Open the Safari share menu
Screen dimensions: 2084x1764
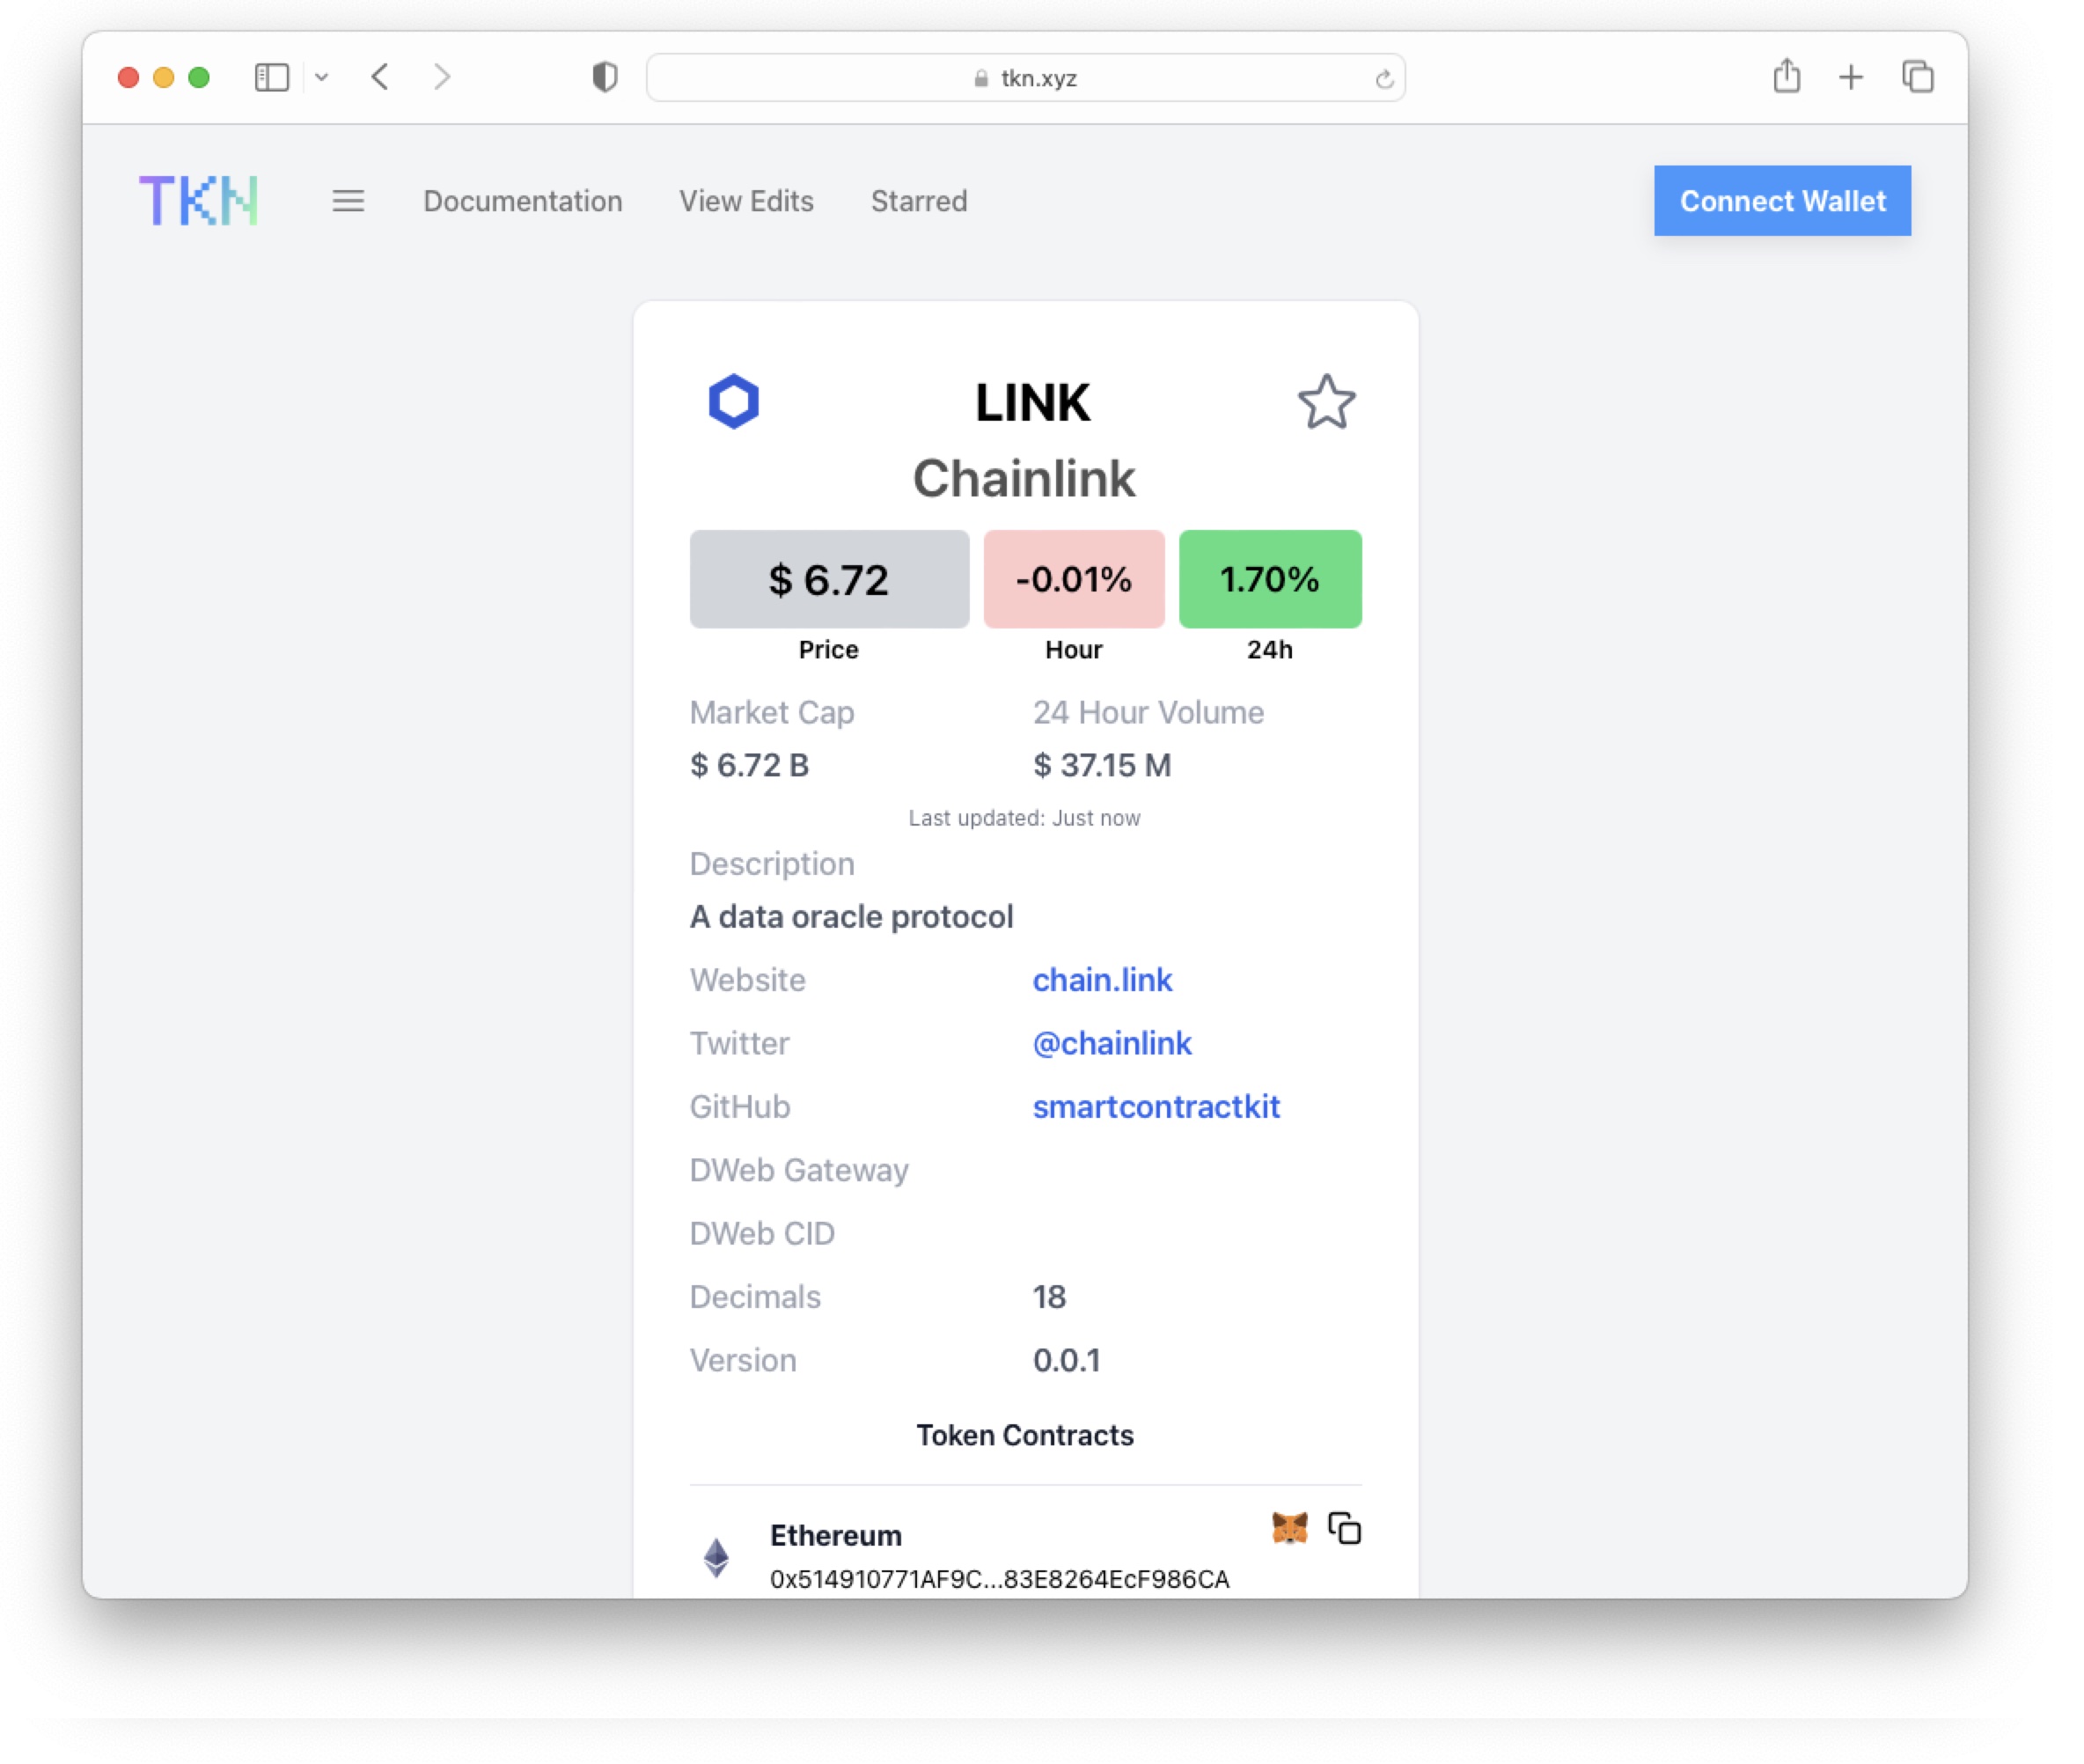coord(1786,76)
